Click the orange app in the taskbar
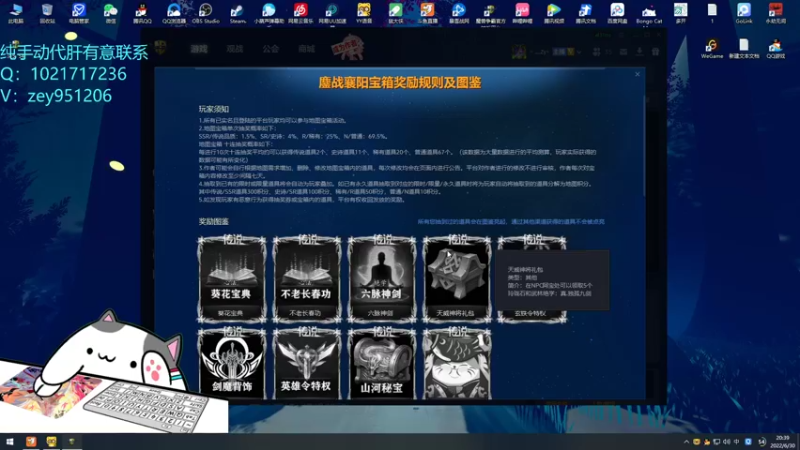This screenshot has width=800, height=450. coord(31,441)
